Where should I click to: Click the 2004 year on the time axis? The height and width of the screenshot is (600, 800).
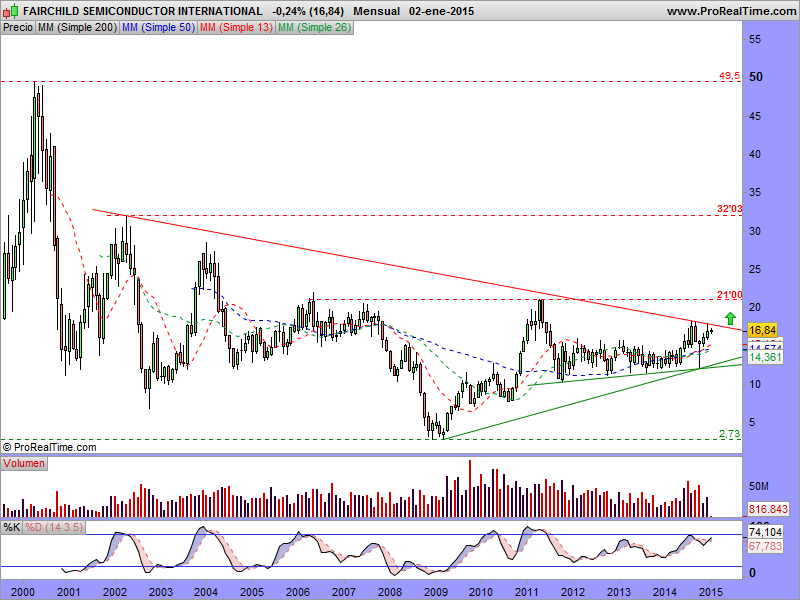tap(206, 592)
